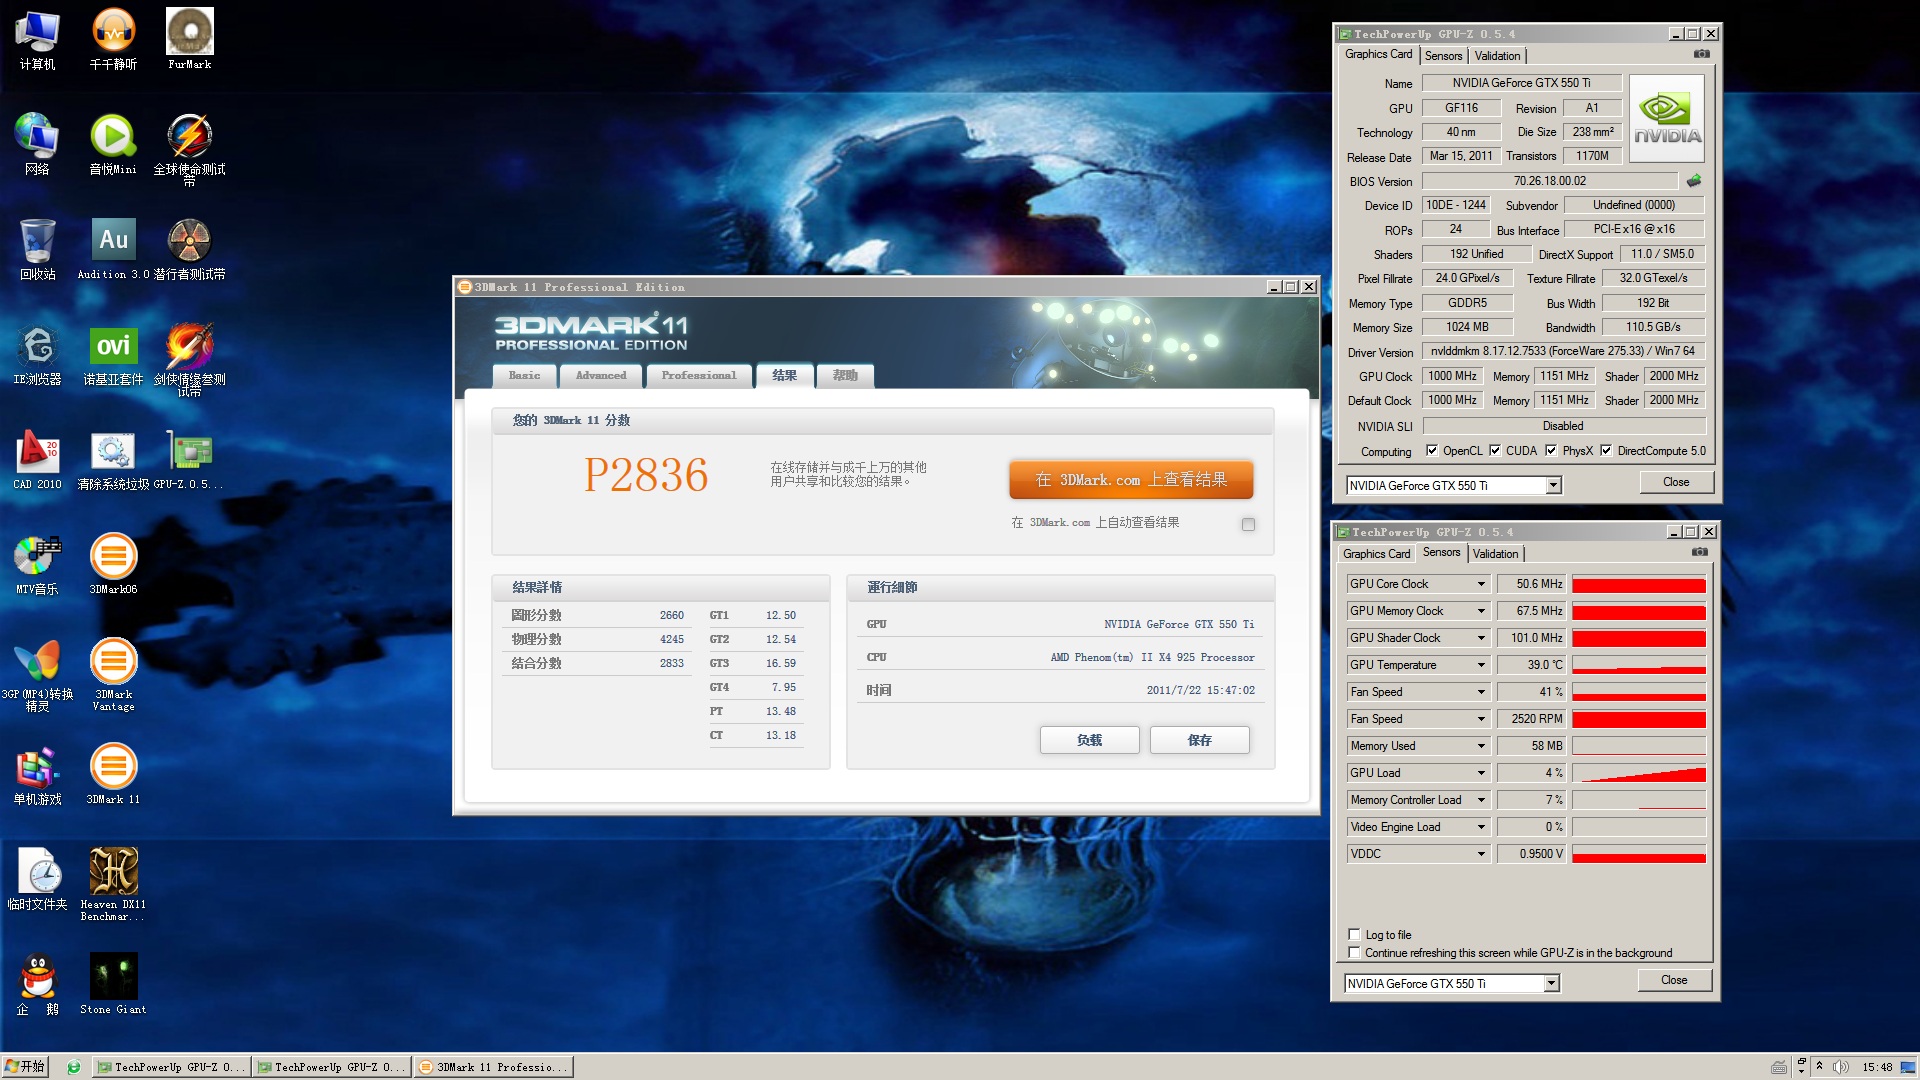
Task: Open the QQ 企鹅 desktop icon
Action: tap(37, 984)
